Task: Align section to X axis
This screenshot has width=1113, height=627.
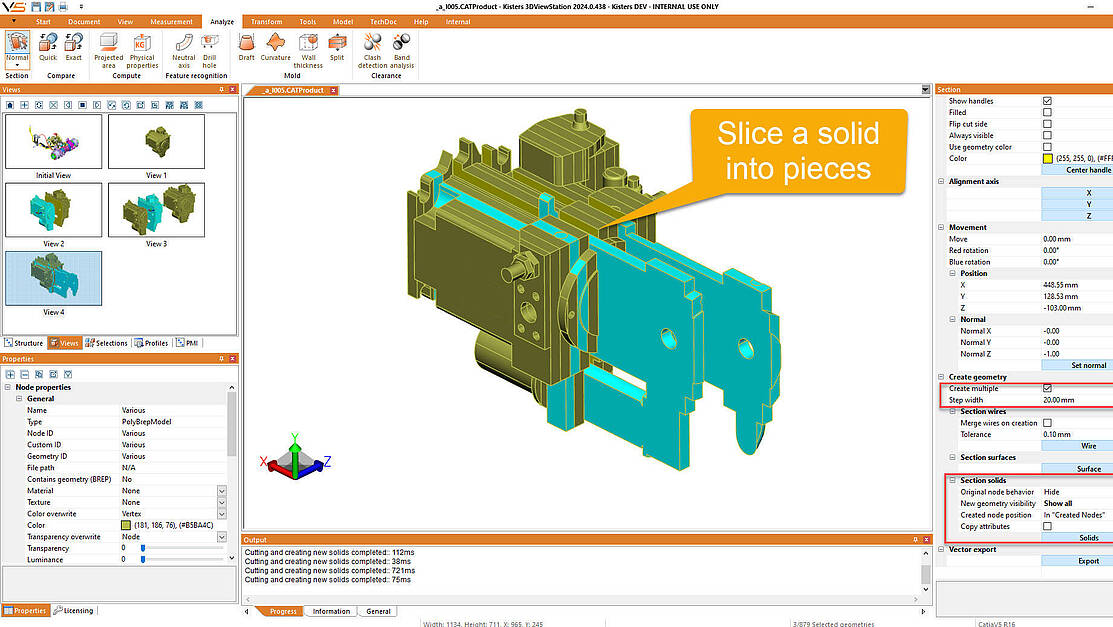Action: click(1078, 192)
